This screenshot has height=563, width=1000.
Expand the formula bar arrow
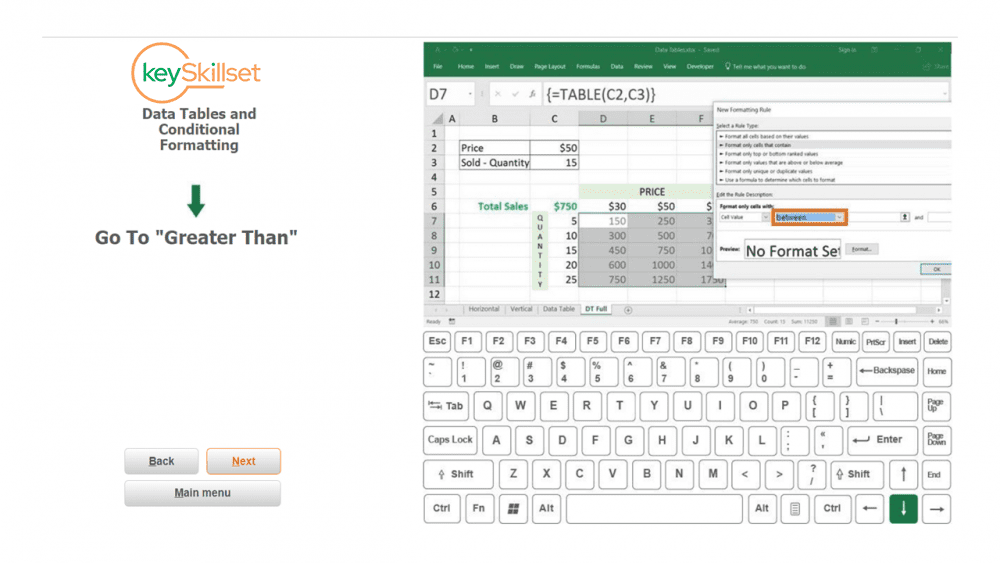click(x=945, y=94)
